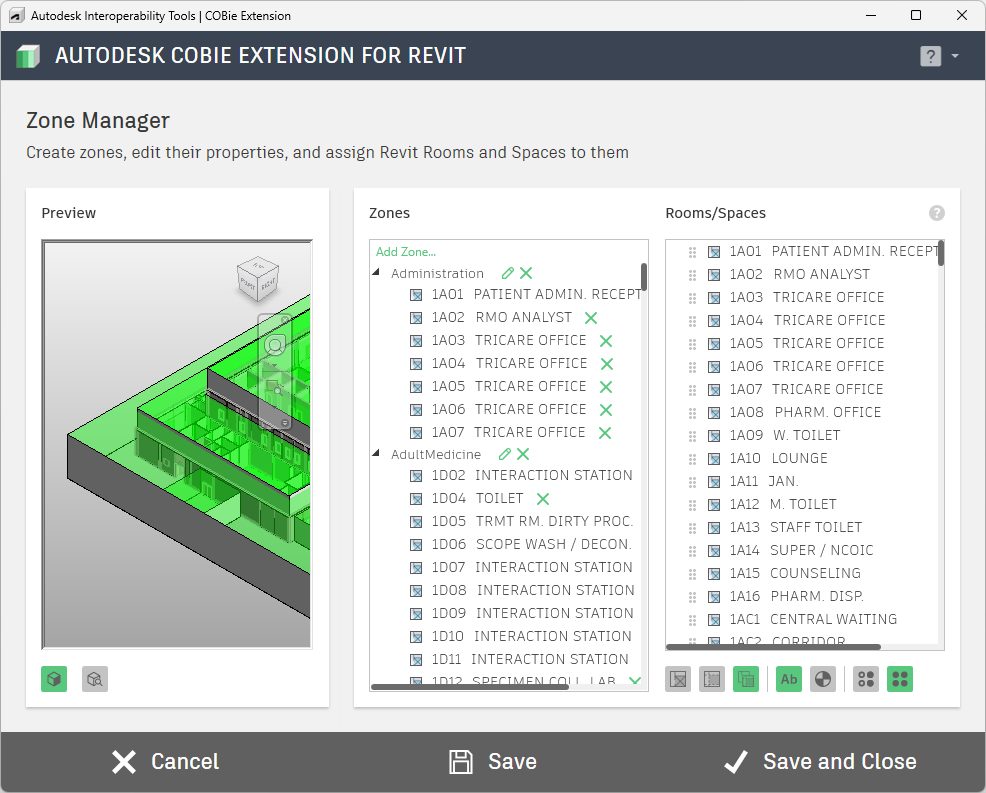Toggle the spaces-only filter button
The width and height of the screenshot is (986, 793).
click(712, 679)
